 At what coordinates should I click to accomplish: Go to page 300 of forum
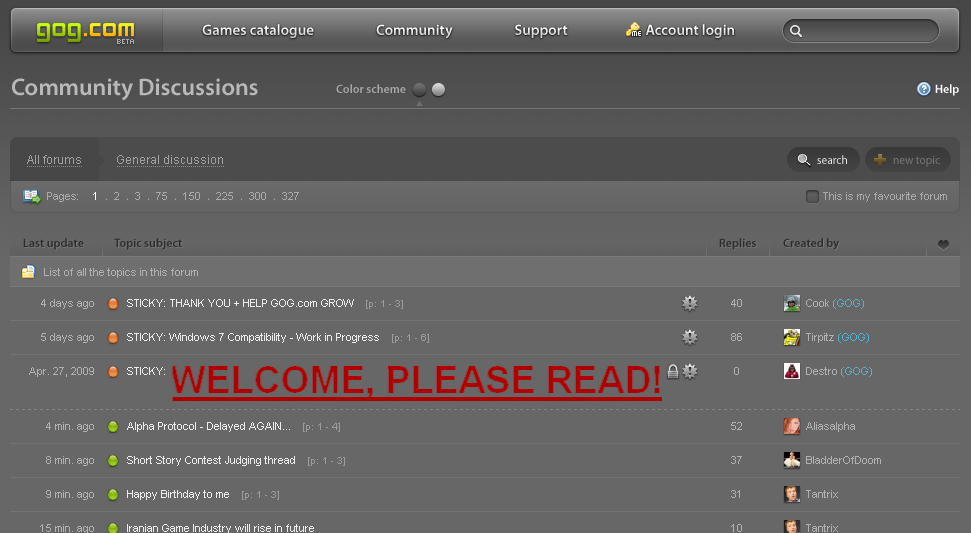[x=257, y=196]
